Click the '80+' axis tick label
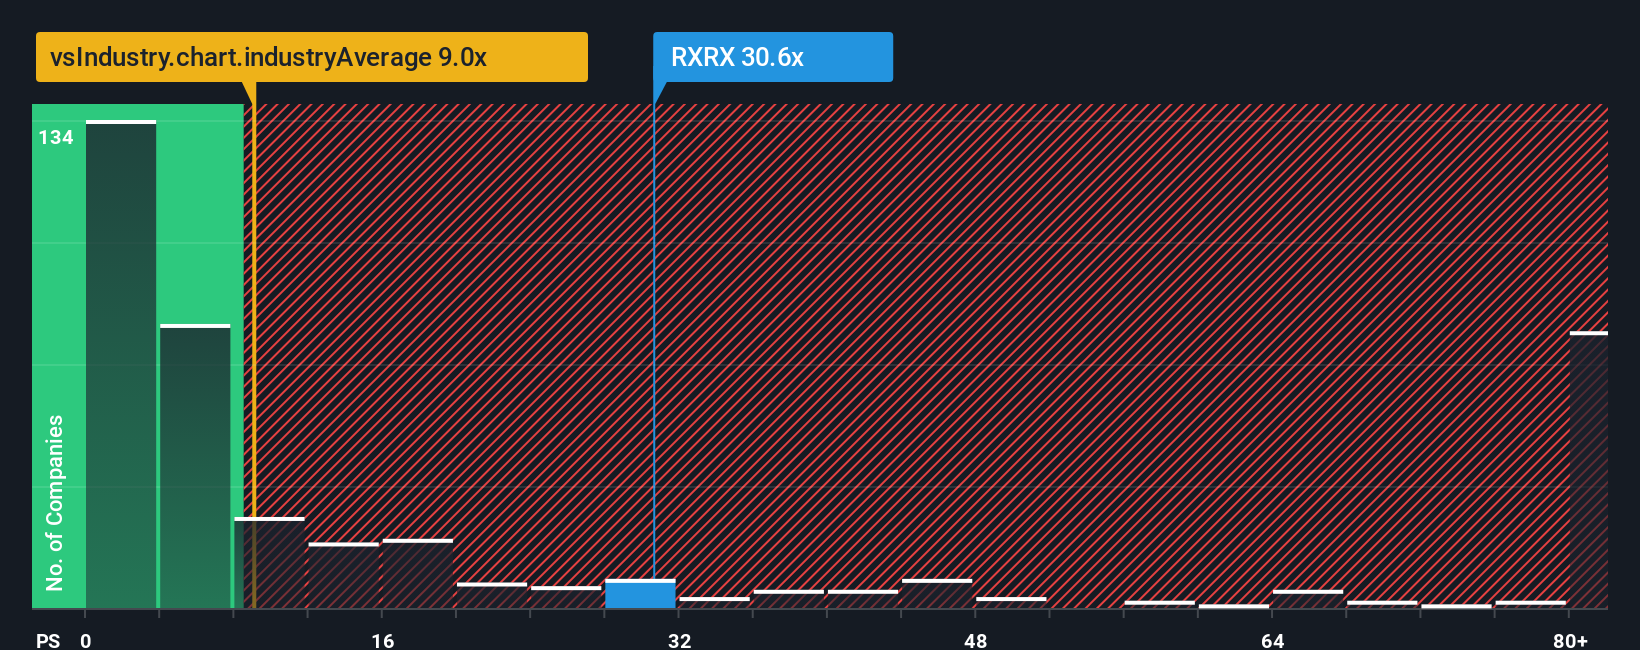Image resolution: width=1640 pixels, height=650 pixels. pyautogui.click(x=1570, y=640)
